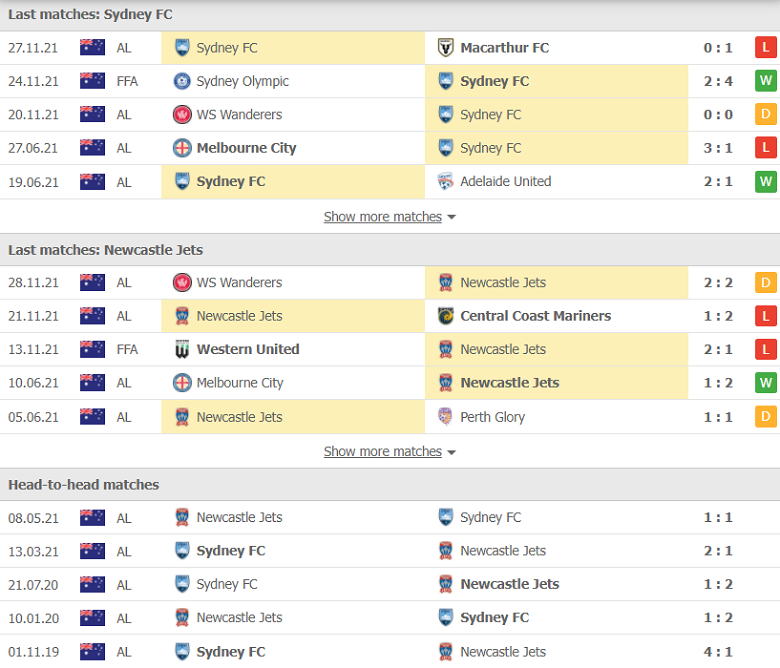Click the Sydney FC crest in 27.11.21 row
780x668 pixels.
[182, 48]
